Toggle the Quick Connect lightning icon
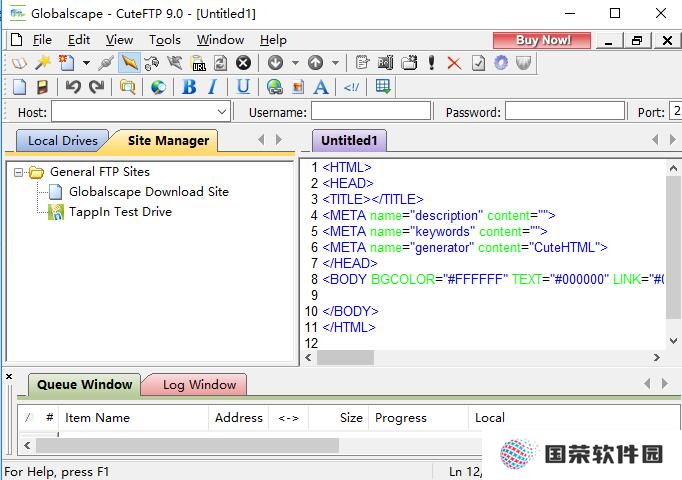This screenshot has height=480, width=682. point(129,63)
